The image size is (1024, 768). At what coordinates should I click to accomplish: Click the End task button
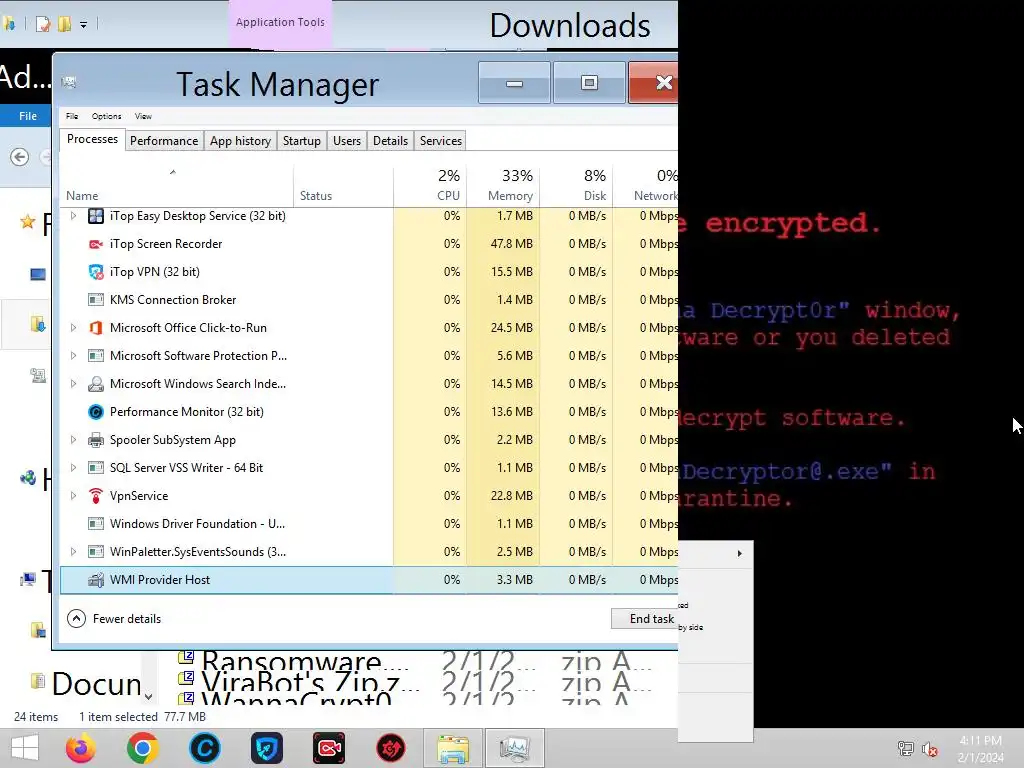[x=645, y=619]
